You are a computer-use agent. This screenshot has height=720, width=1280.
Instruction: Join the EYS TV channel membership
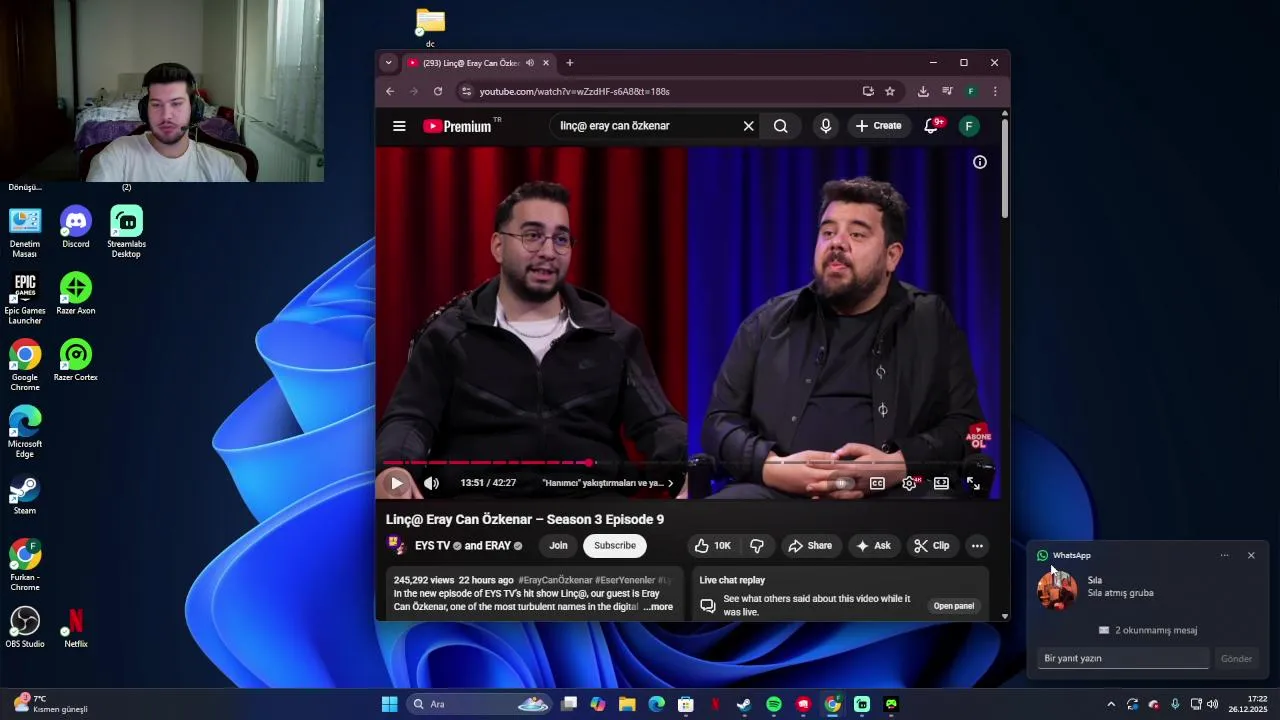click(558, 545)
